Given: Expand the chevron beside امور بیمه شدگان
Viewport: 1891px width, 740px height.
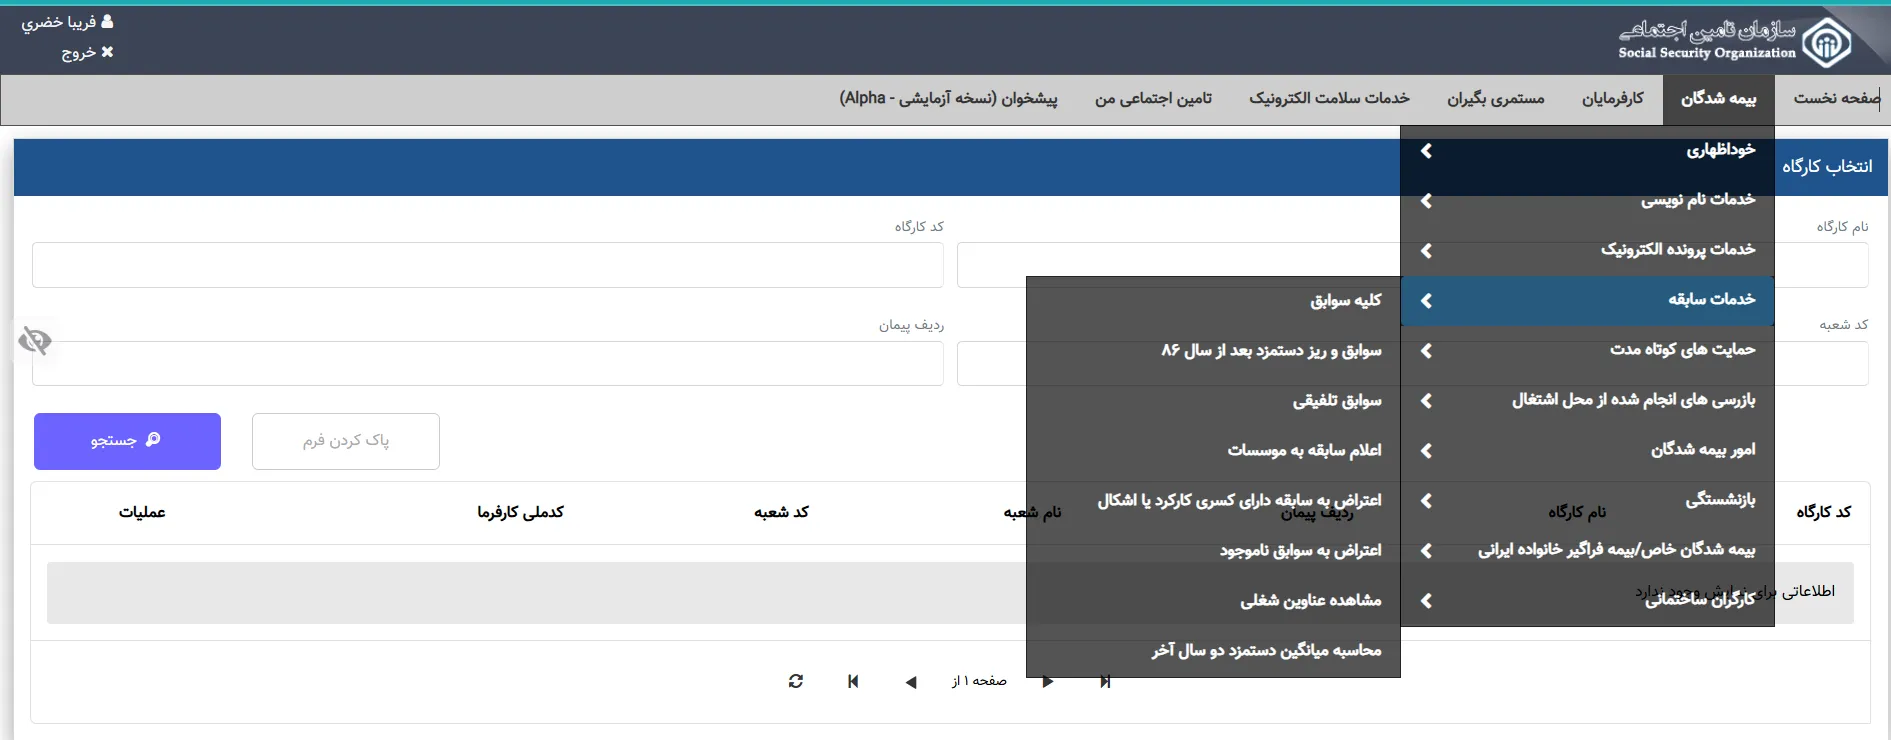Looking at the screenshot, I should click(1427, 451).
